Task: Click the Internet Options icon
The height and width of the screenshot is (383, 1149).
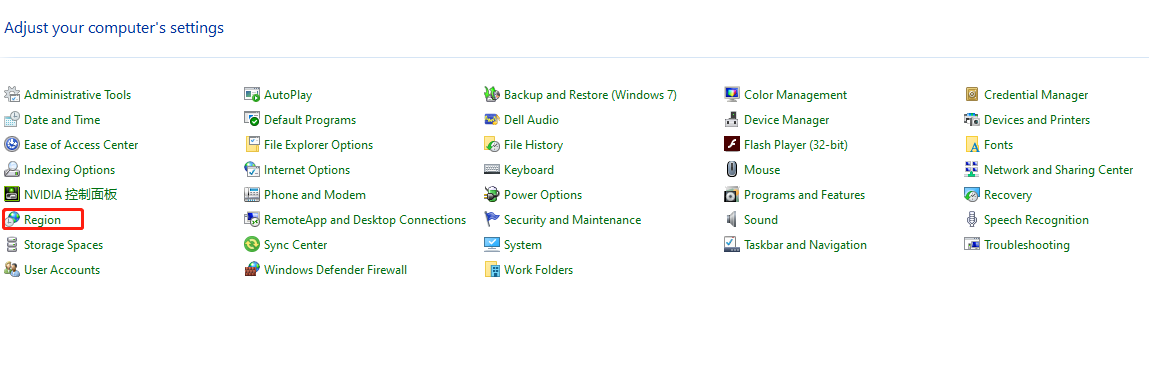Action: (x=252, y=169)
